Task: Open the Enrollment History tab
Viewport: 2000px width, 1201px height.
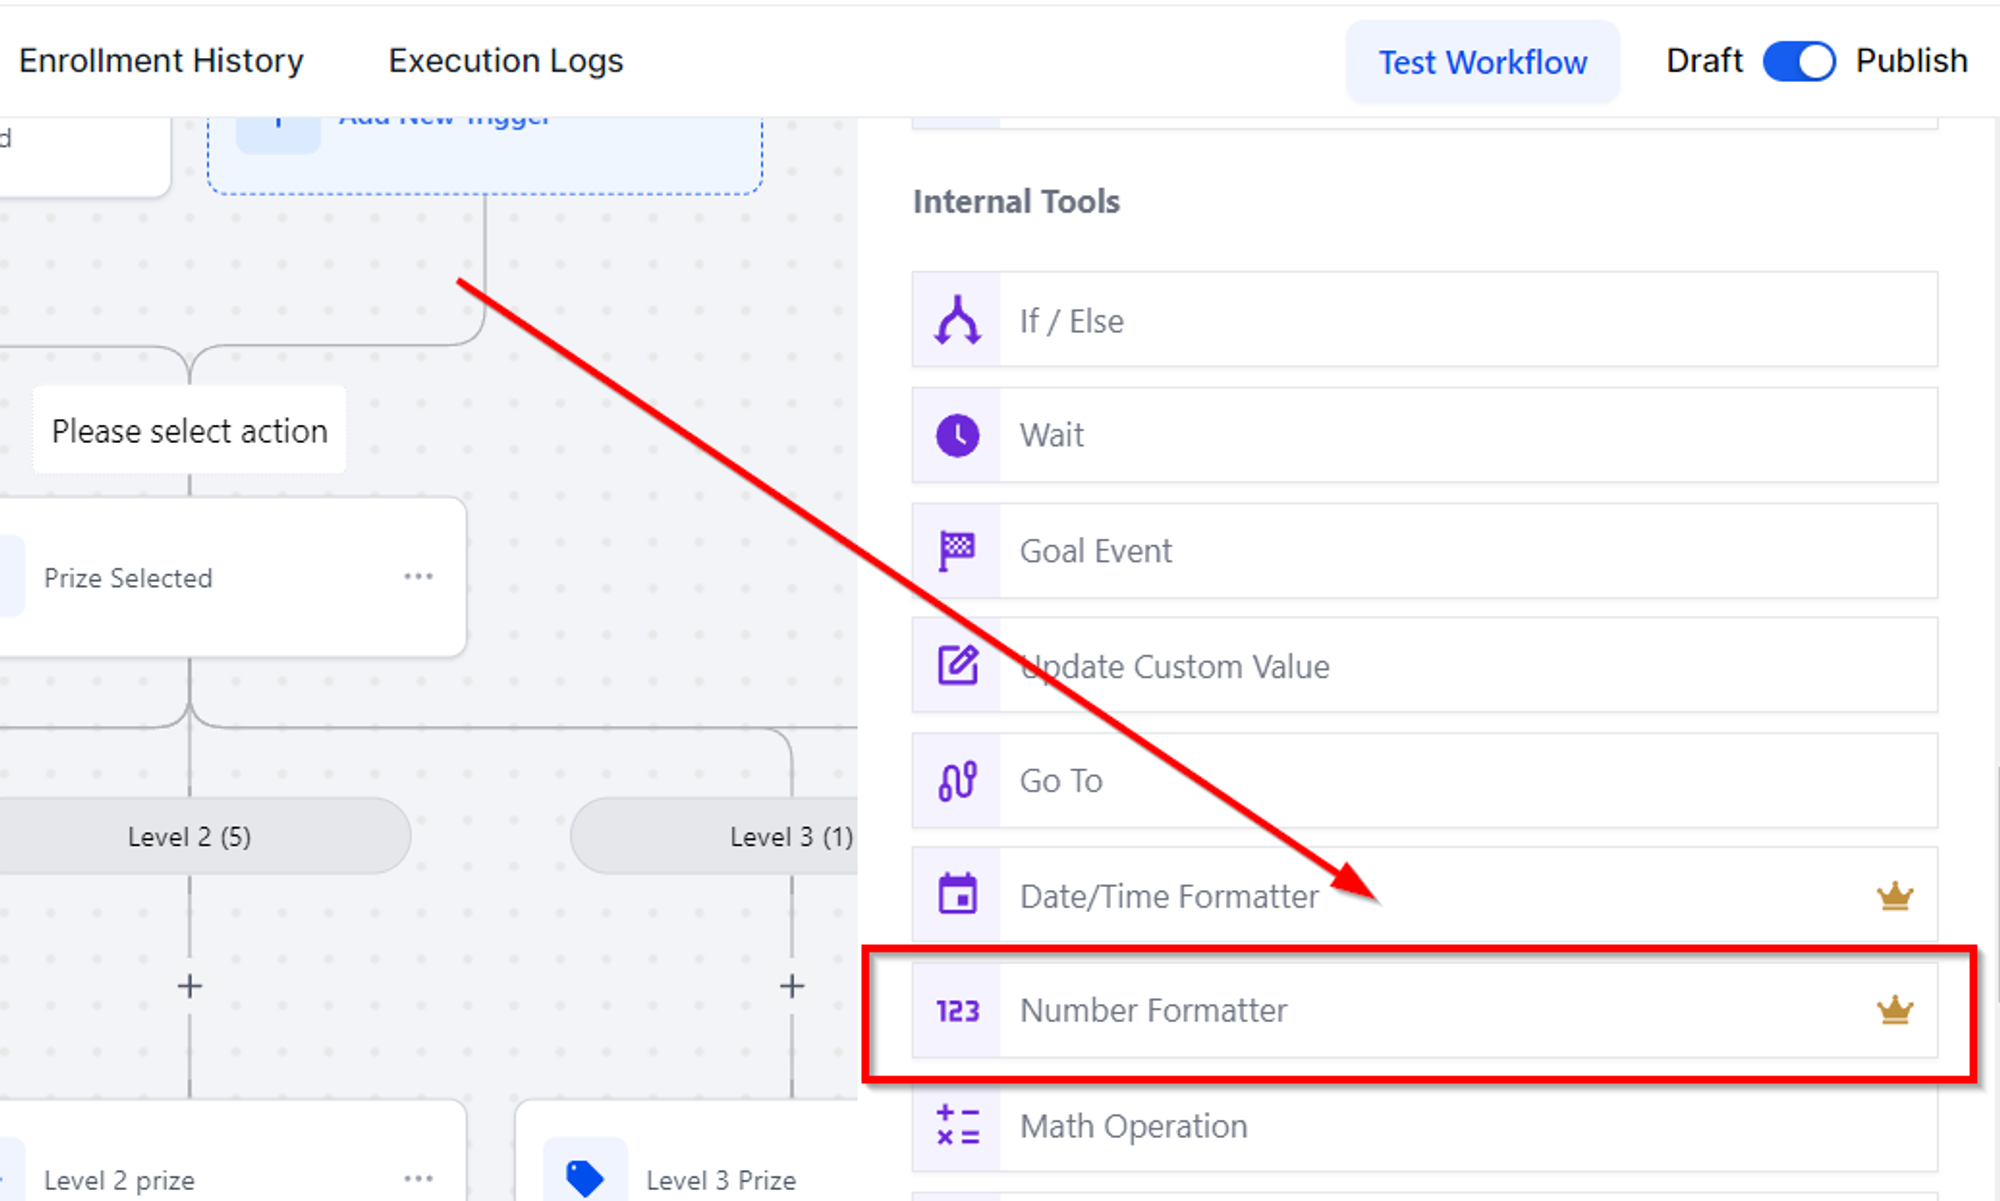Action: click(x=161, y=61)
